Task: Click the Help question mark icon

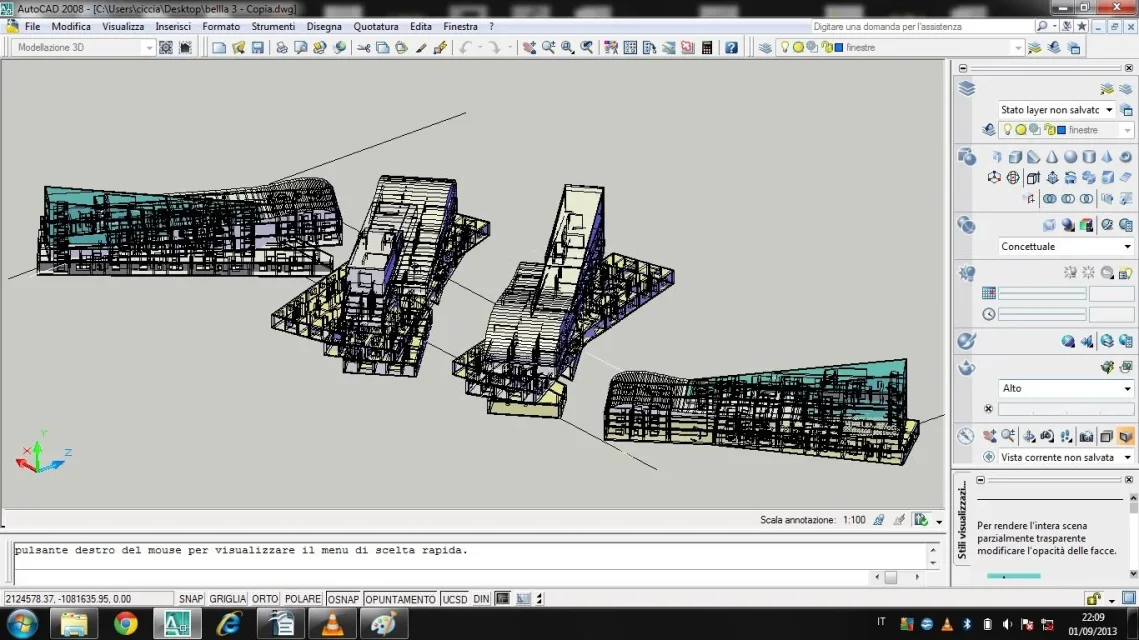Action: (731, 47)
